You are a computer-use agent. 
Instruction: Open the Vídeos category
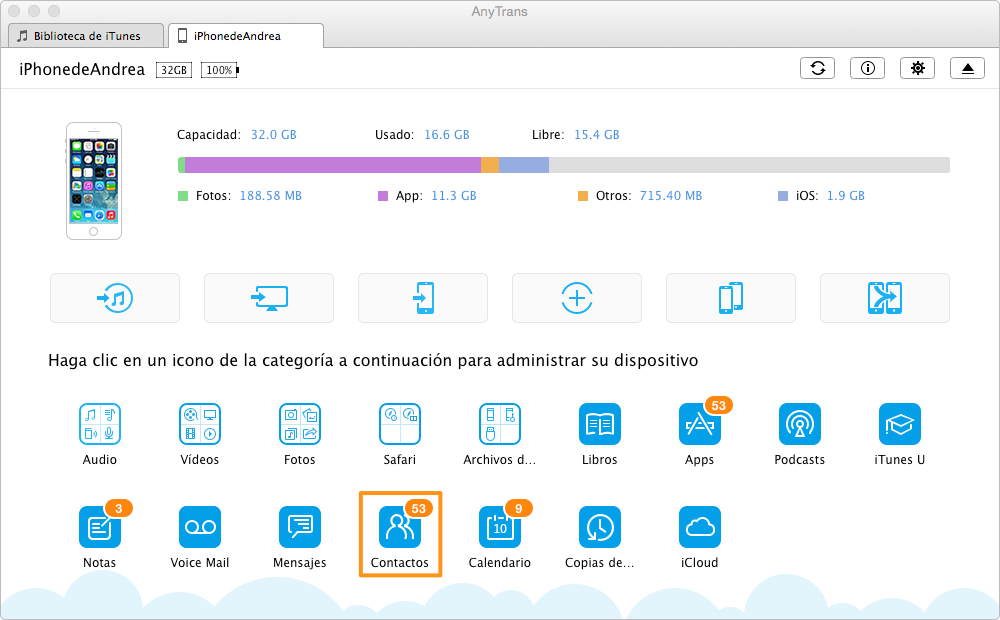pos(200,424)
